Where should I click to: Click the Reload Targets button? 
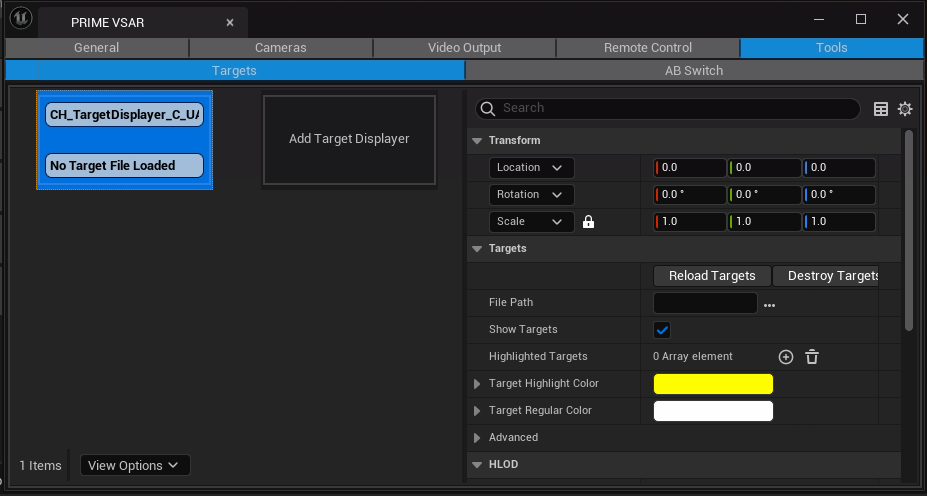pyautogui.click(x=712, y=276)
